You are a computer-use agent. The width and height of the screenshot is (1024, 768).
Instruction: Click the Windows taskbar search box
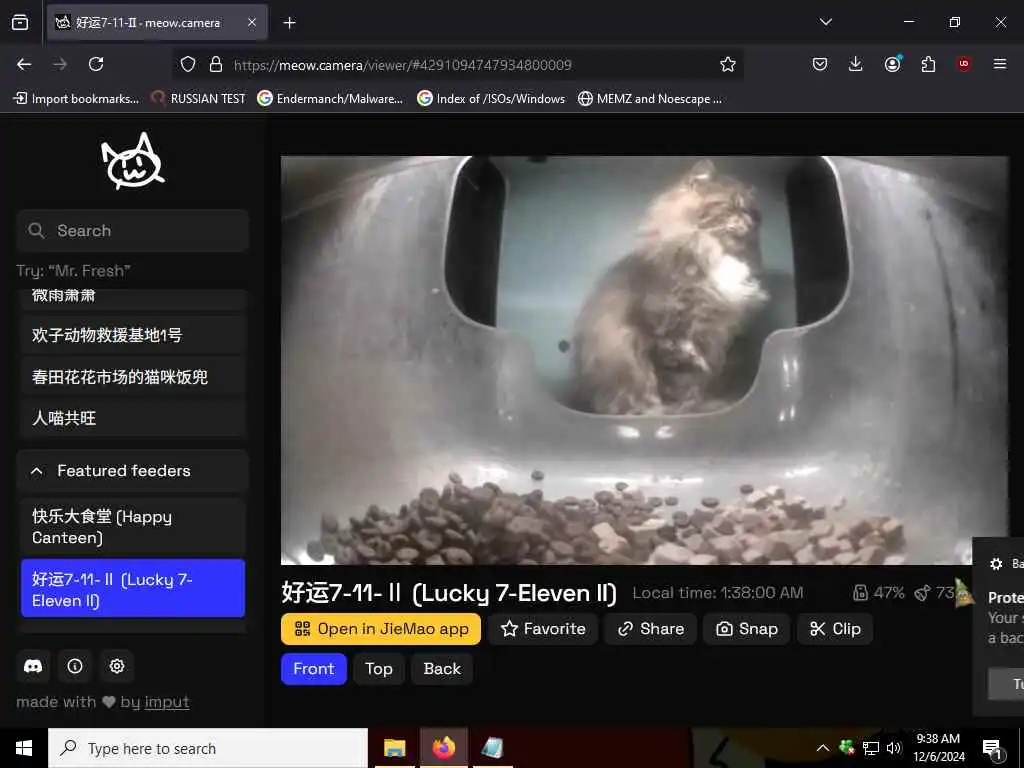pyautogui.click(x=208, y=748)
